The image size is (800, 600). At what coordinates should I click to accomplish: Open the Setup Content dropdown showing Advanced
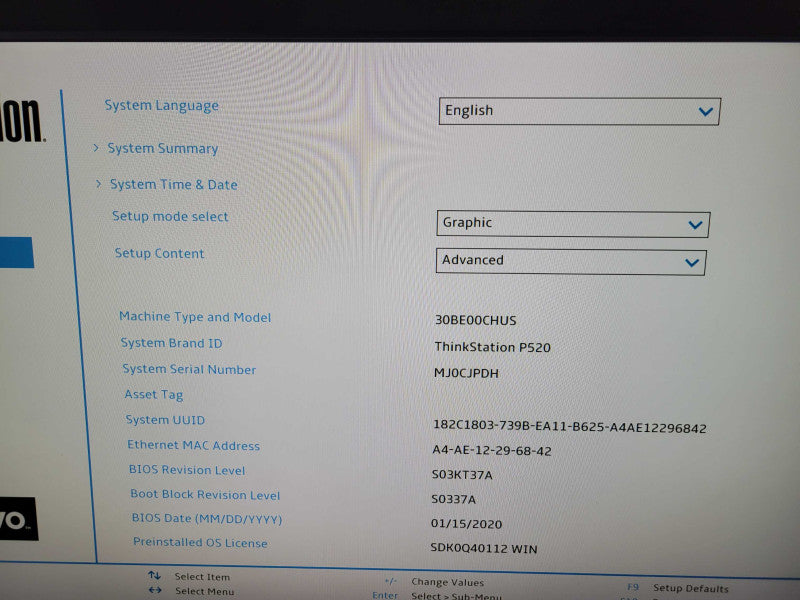[571, 262]
